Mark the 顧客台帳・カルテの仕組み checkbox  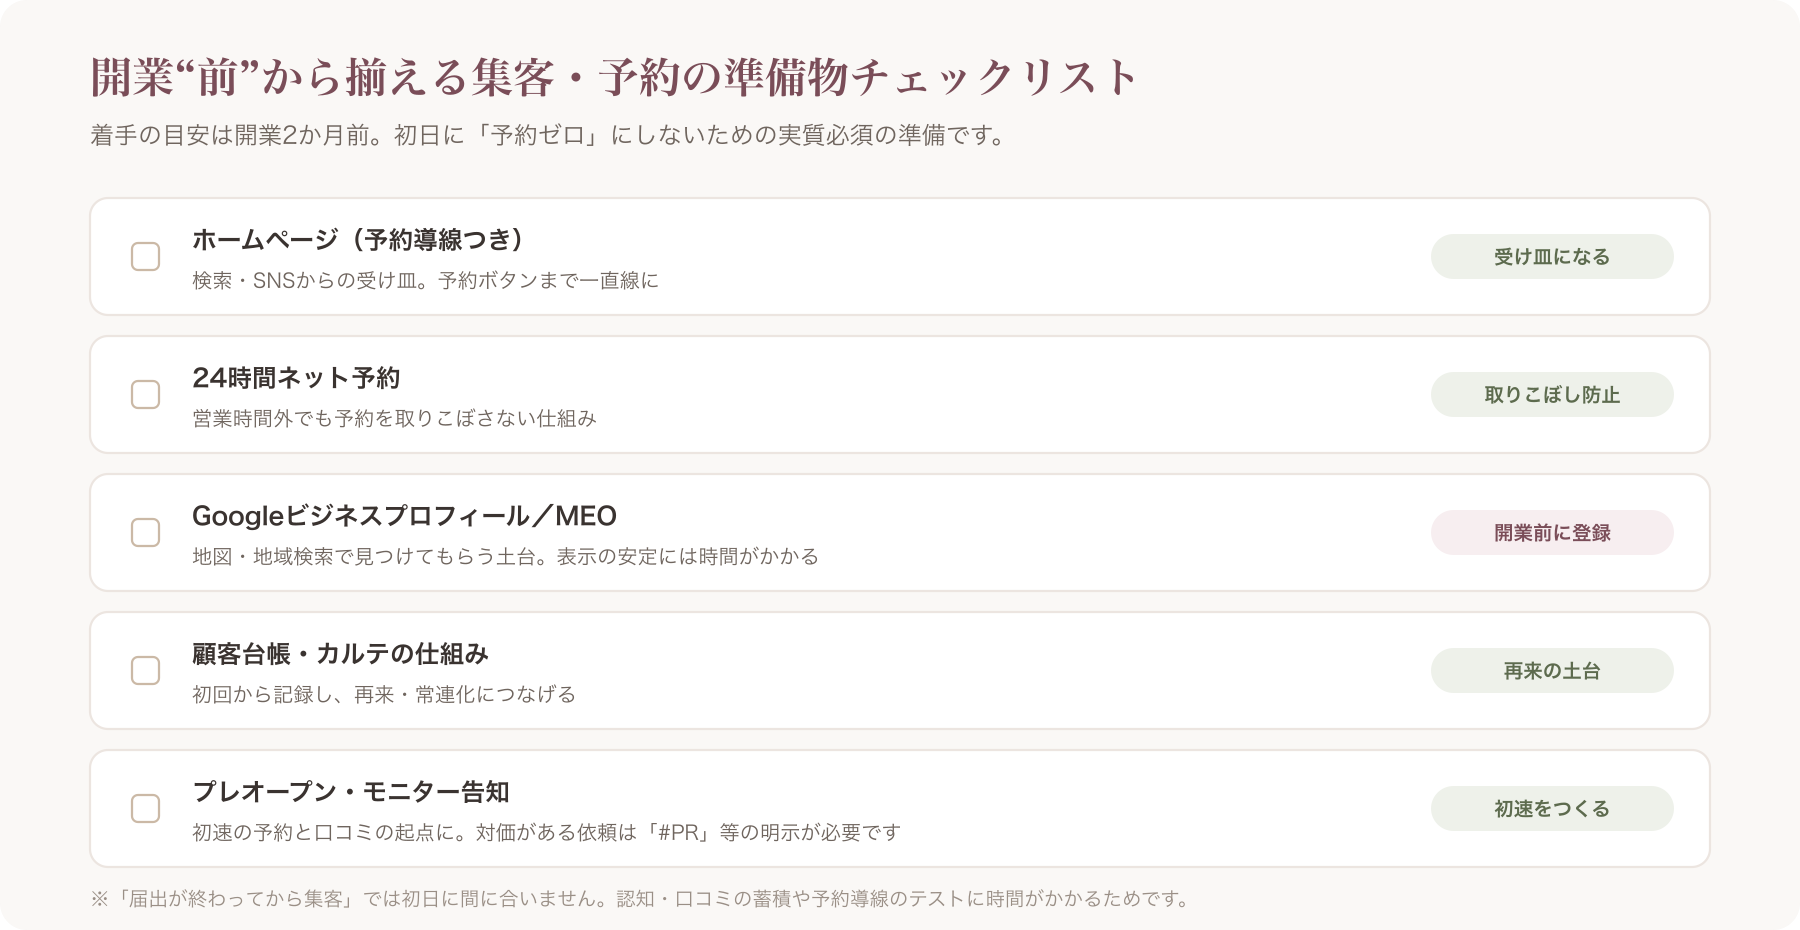pyautogui.click(x=146, y=671)
